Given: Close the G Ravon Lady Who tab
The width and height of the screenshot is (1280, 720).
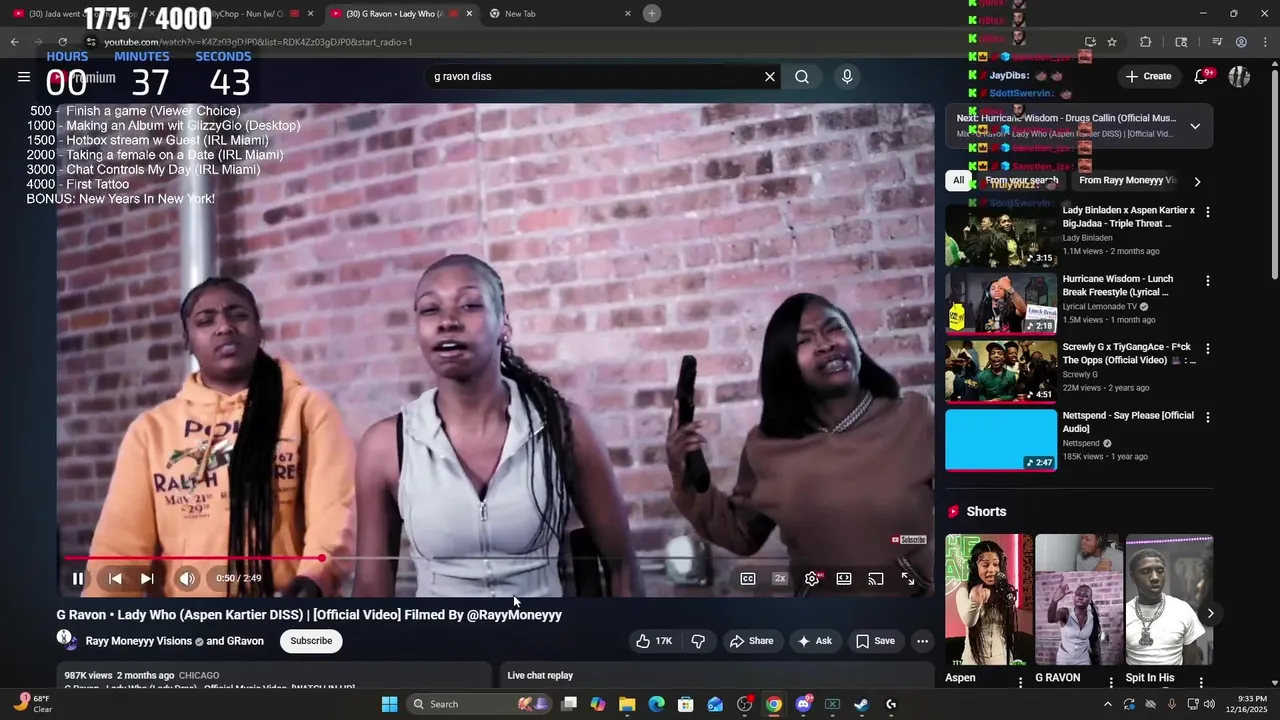Looking at the screenshot, I should pos(469,13).
